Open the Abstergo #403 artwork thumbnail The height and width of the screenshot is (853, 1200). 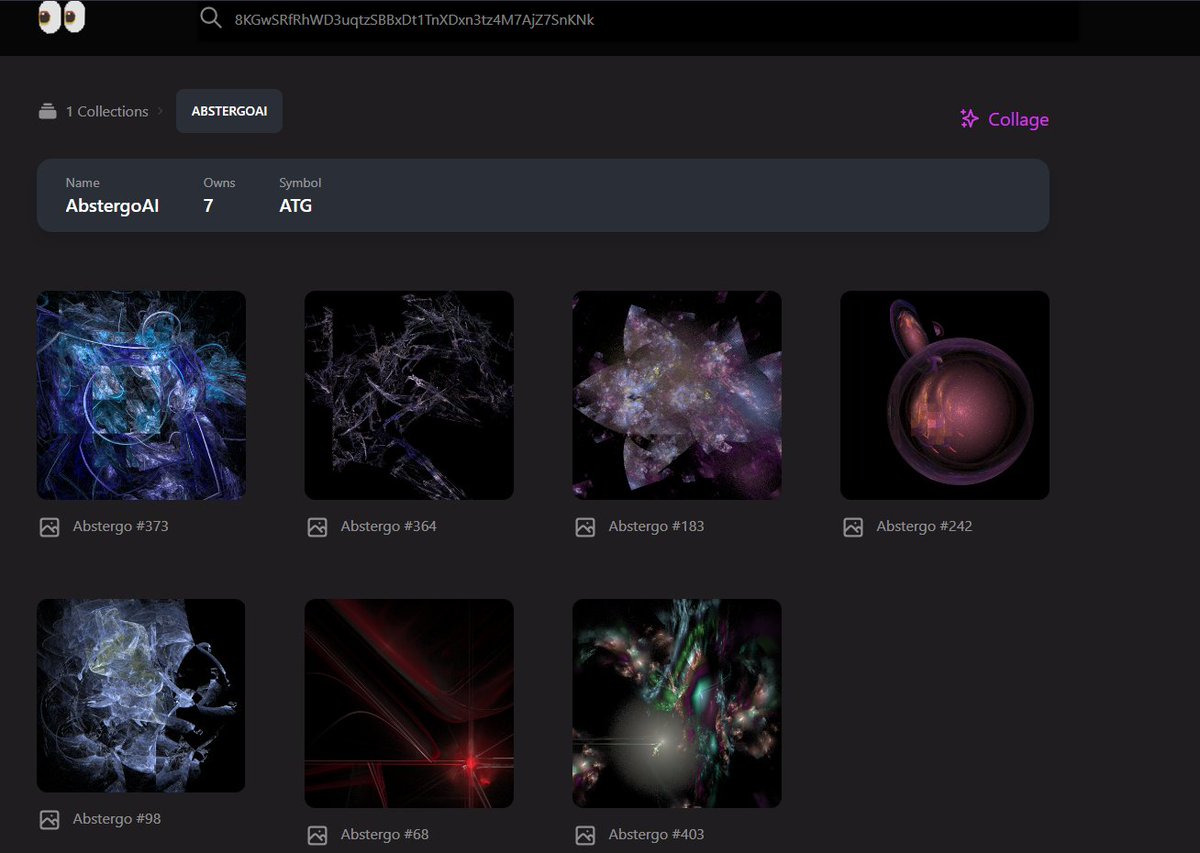pos(676,702)
